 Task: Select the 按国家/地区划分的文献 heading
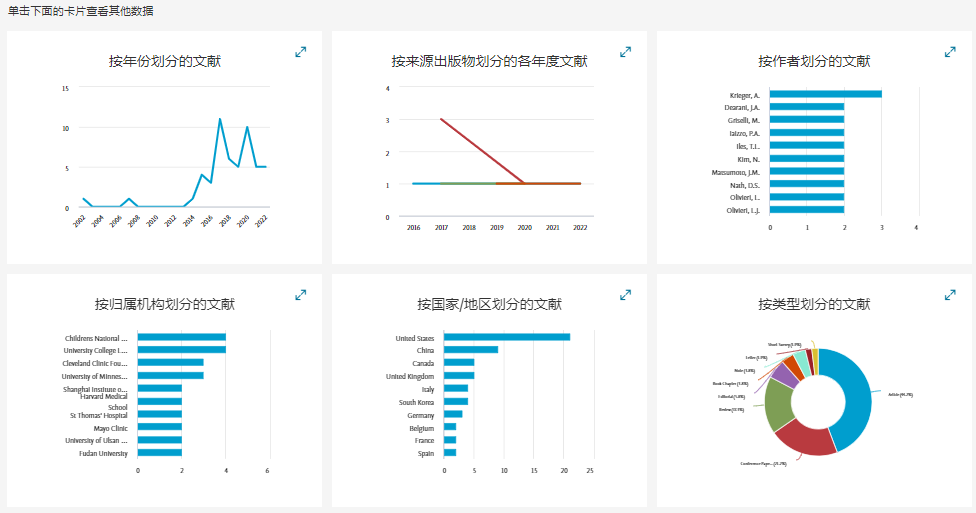coord(489,304)
